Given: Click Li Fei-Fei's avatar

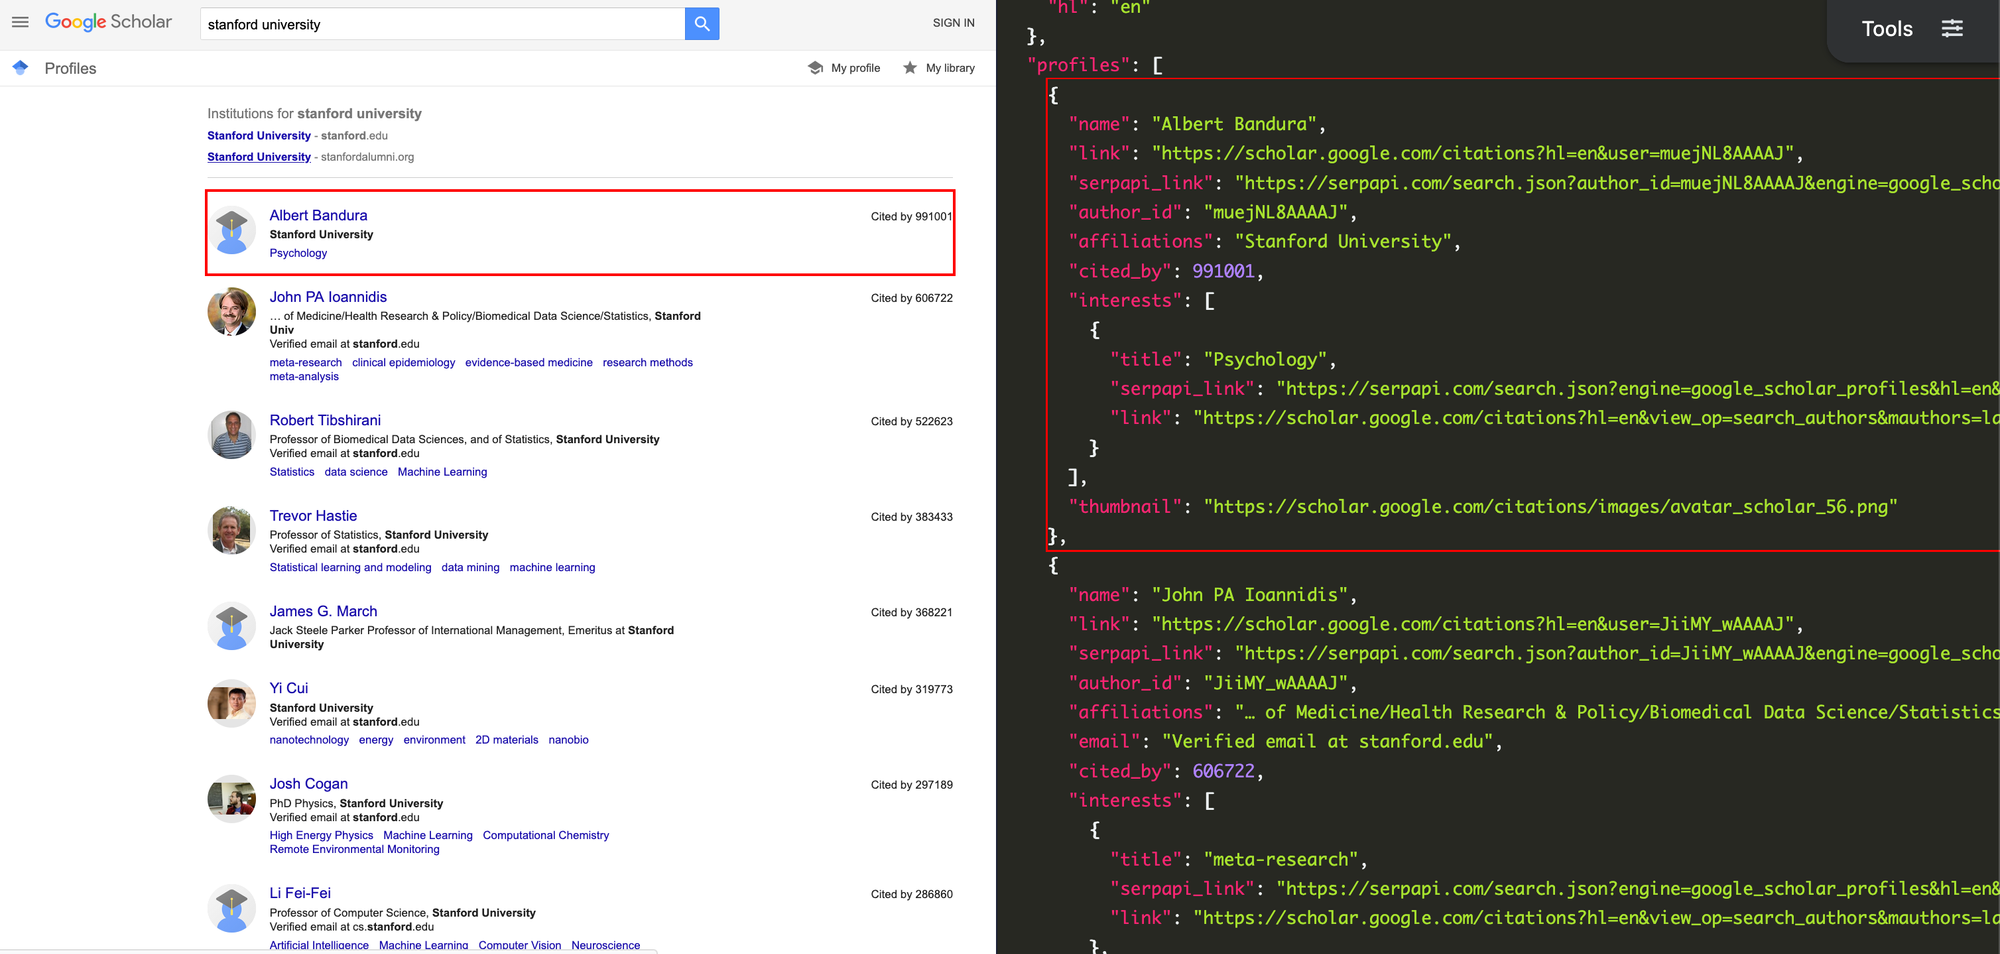Looking at the screenshot, I should tap(232, 909).
